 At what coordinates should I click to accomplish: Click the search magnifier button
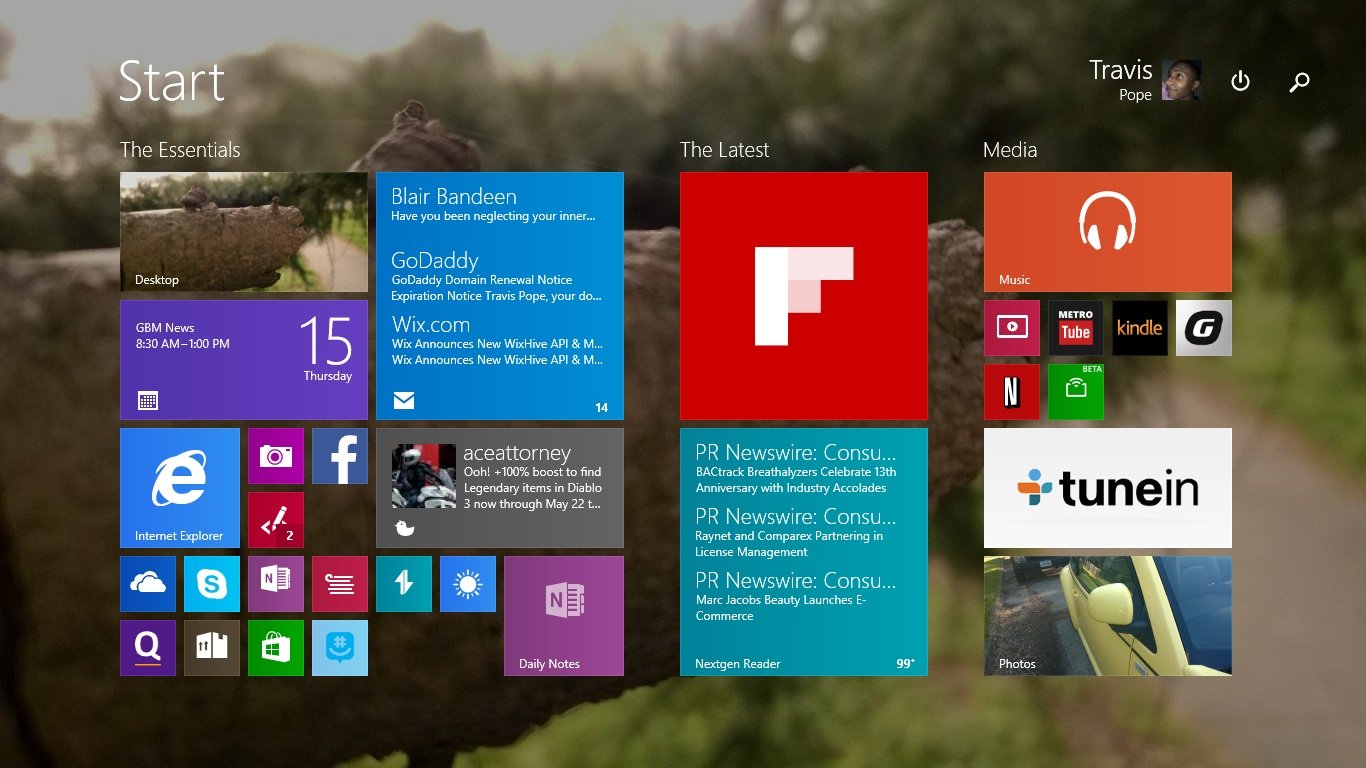click(x=1299, y=82)
